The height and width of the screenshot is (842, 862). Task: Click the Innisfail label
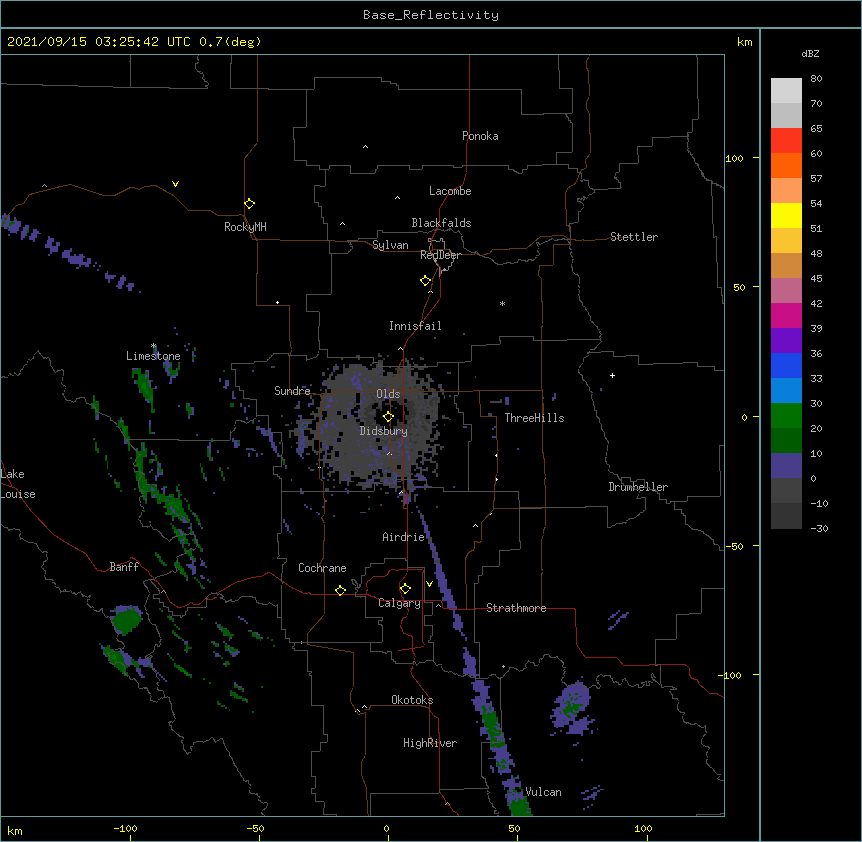(x=415, y=326)
